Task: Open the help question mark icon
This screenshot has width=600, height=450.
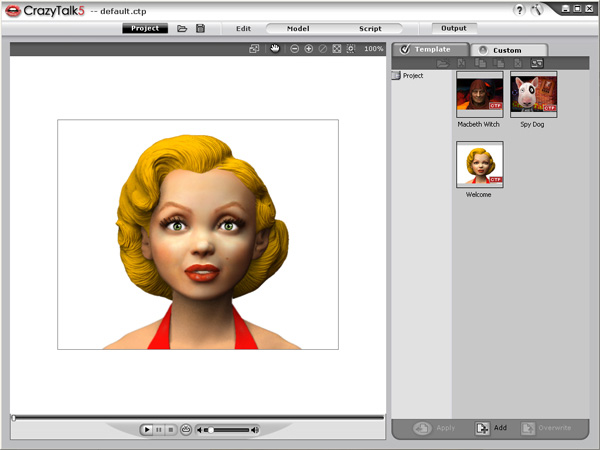Action: pyautogui.click(x=519, y=9)
